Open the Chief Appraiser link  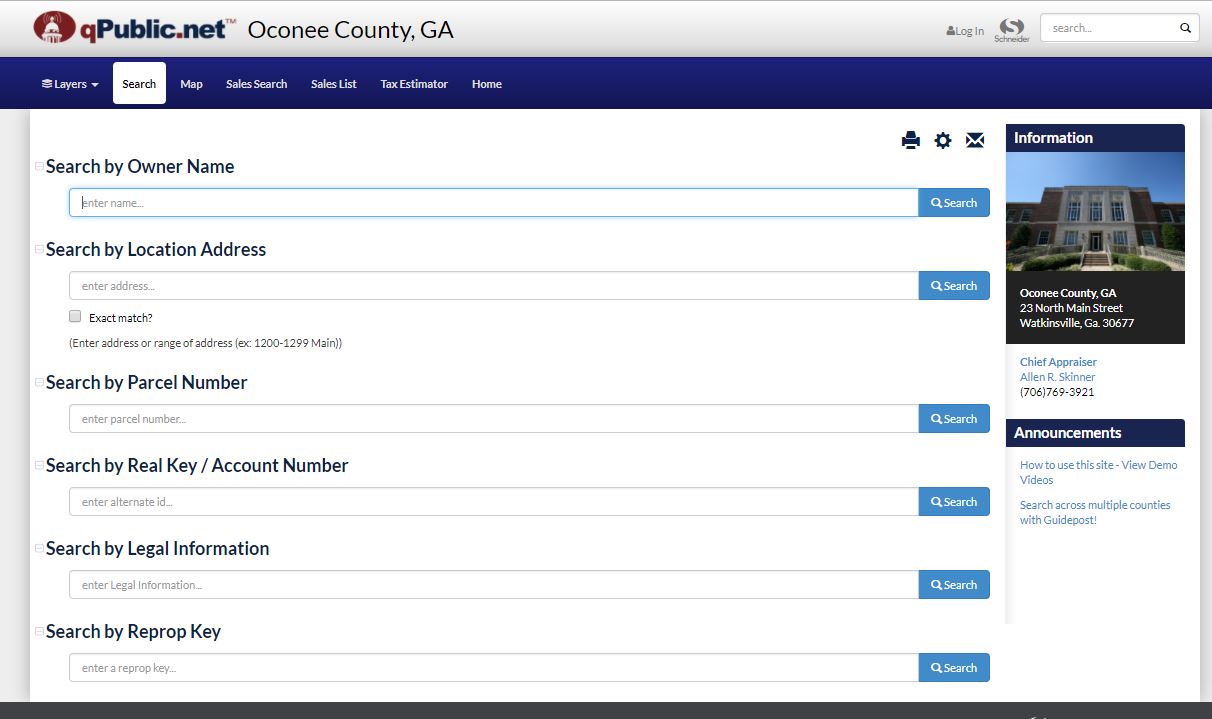tap(1058, 362)
